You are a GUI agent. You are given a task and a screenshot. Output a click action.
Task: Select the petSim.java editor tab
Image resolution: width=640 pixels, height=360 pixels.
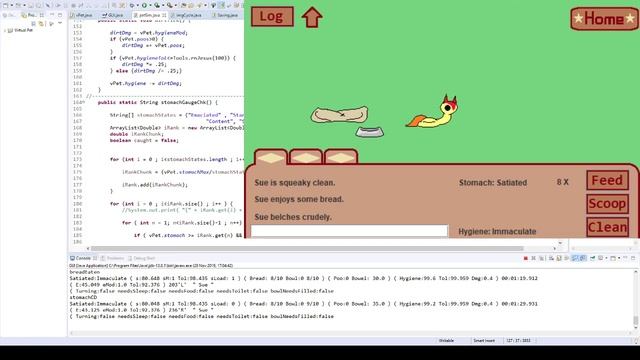pos(149,15)
